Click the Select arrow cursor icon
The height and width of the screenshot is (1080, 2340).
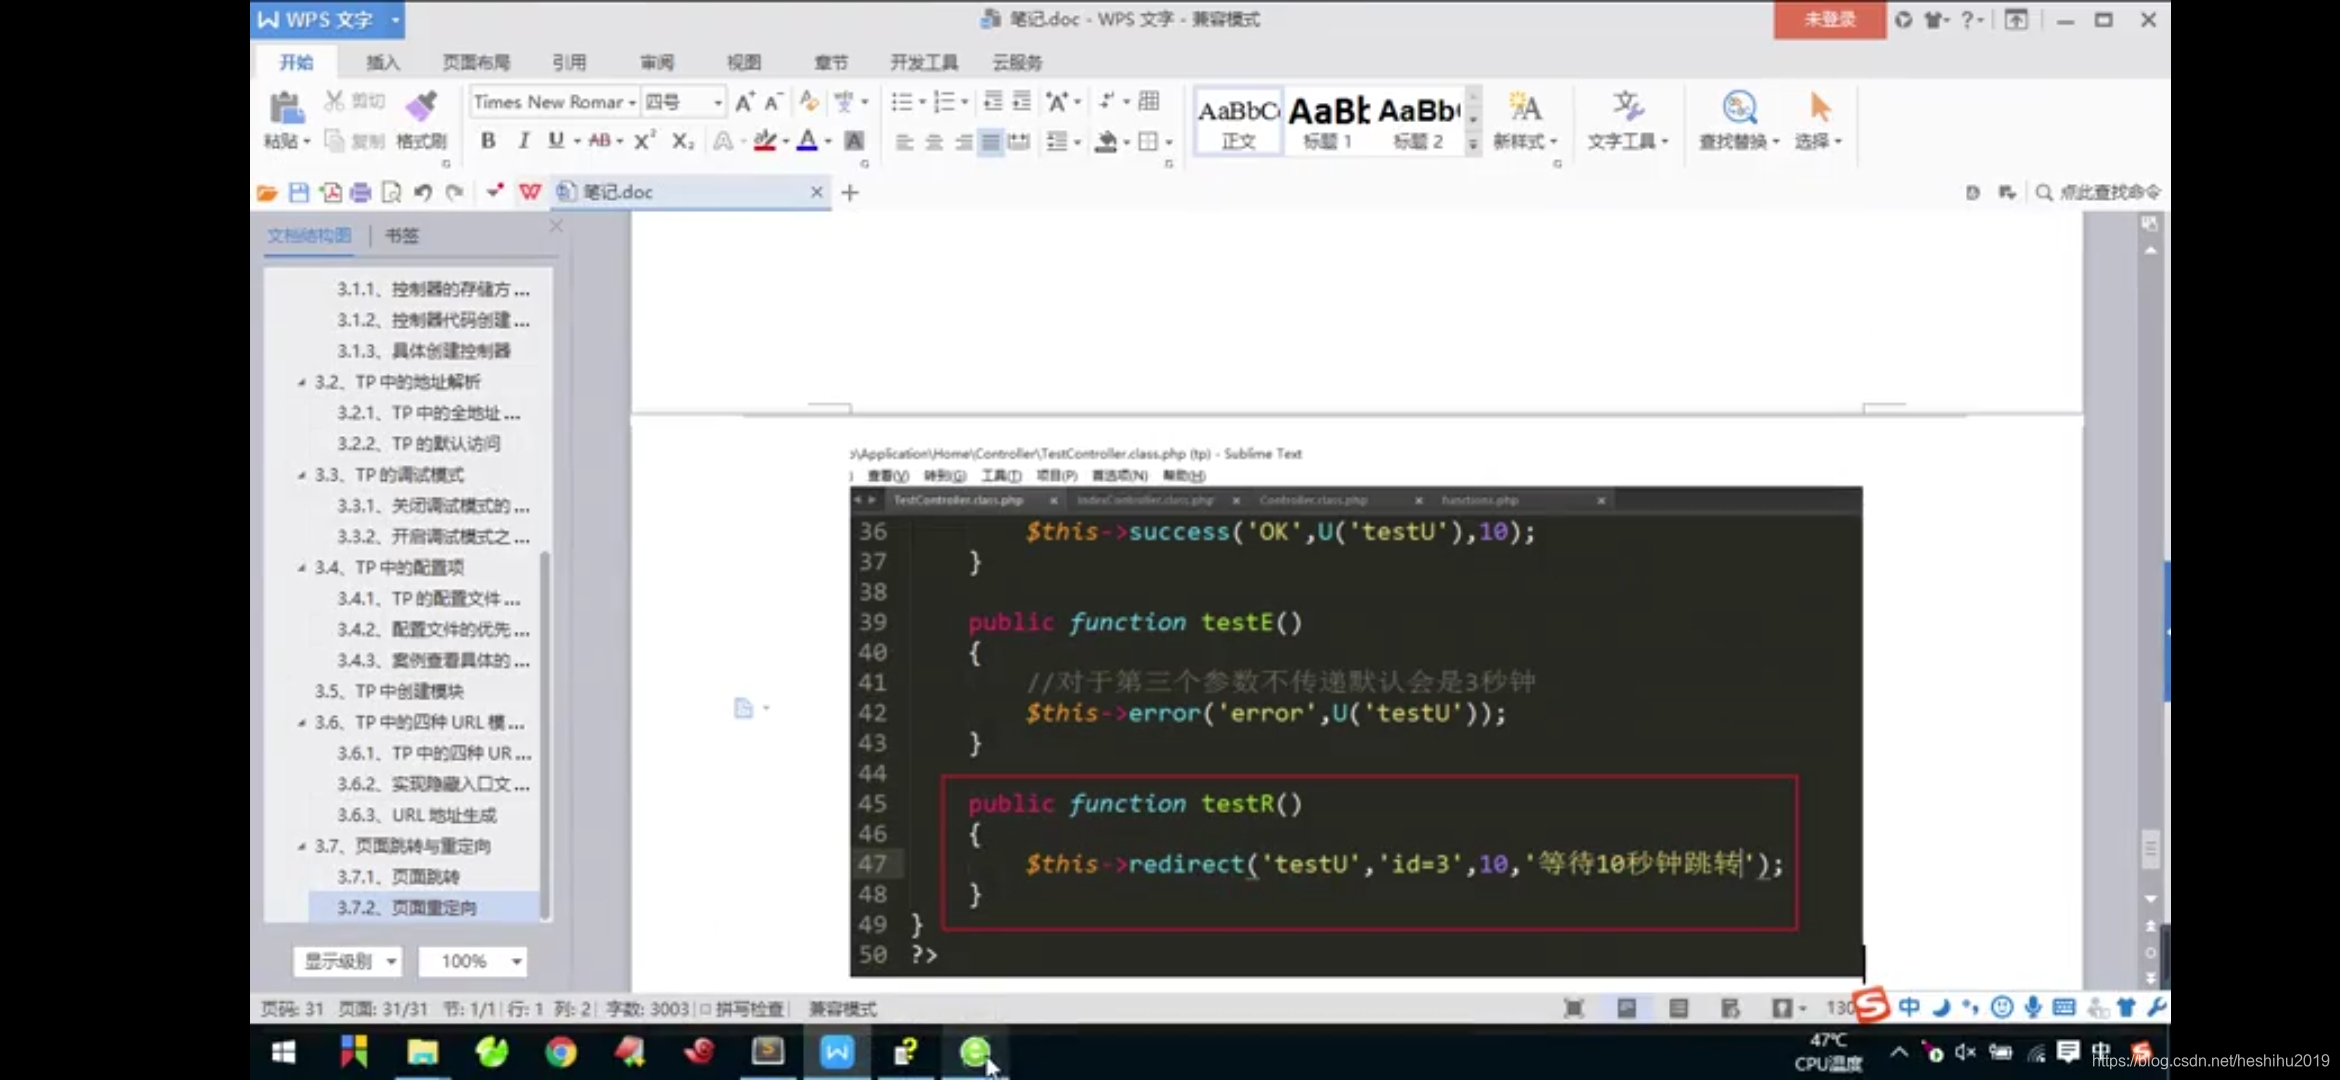point(1819,107)
